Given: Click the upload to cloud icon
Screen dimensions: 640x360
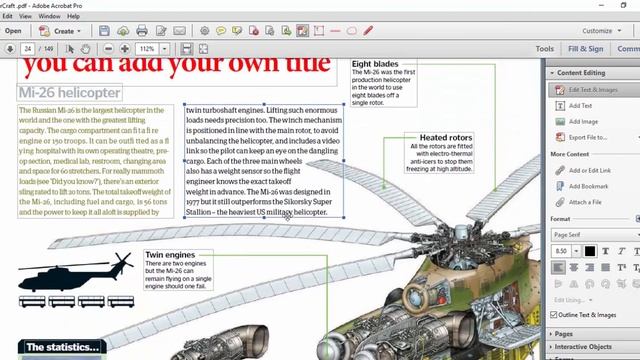Looking at the screenshot, I should pyautogui.click(x=123, y=31).
